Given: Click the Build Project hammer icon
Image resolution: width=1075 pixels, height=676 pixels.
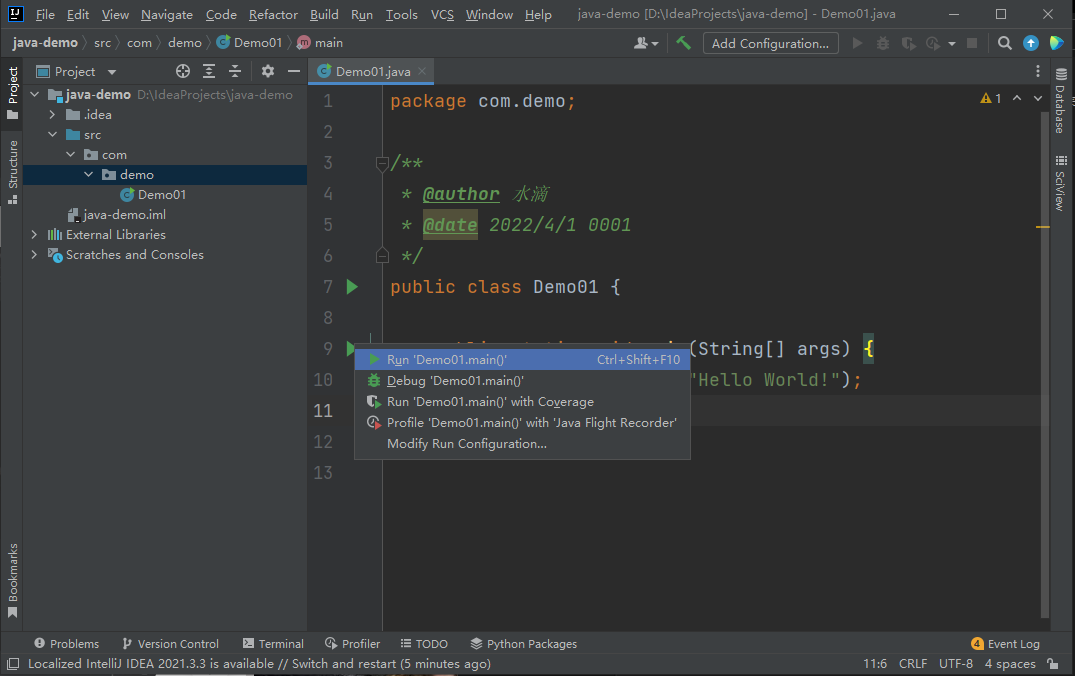Looking at the screenshot, I should (x=684, y=43).
